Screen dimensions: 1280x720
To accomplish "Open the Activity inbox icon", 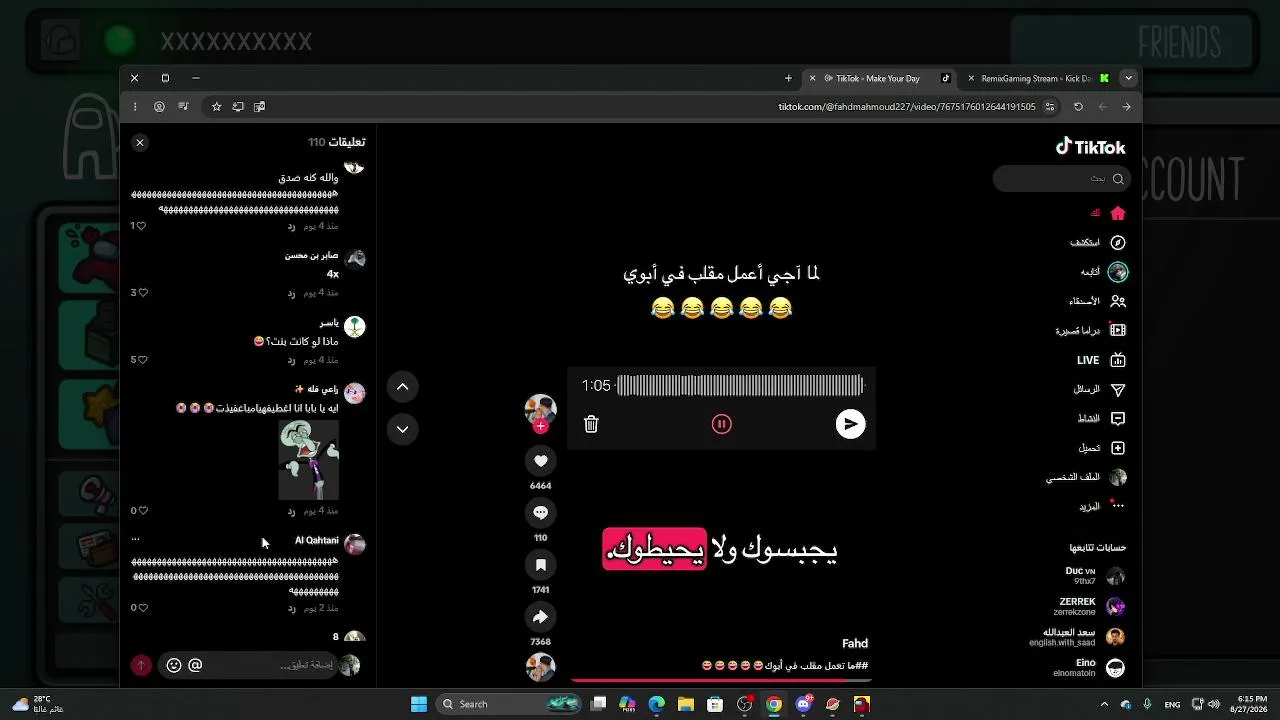I will point(1118,419).
